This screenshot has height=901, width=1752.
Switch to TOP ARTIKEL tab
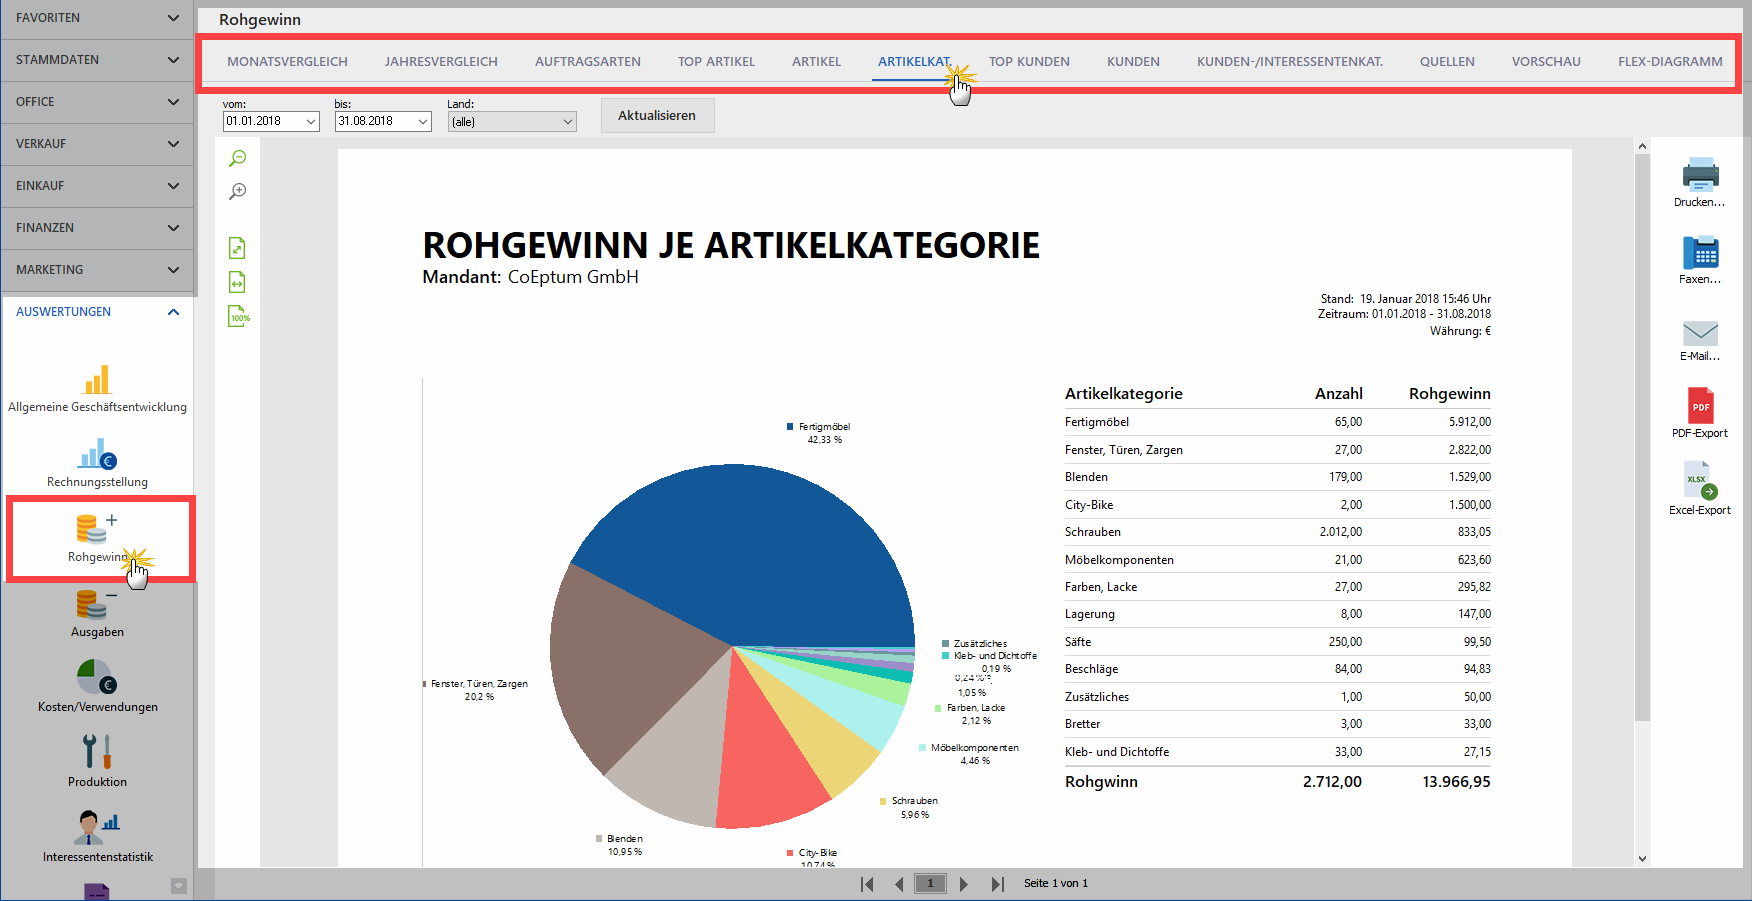point(716,62)
